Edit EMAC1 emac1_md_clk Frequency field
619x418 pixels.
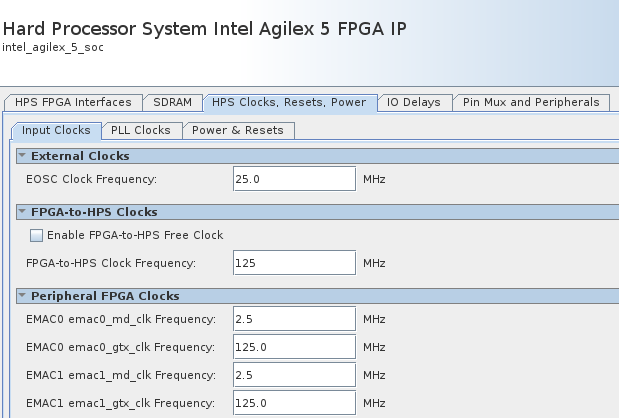(294, 375)
